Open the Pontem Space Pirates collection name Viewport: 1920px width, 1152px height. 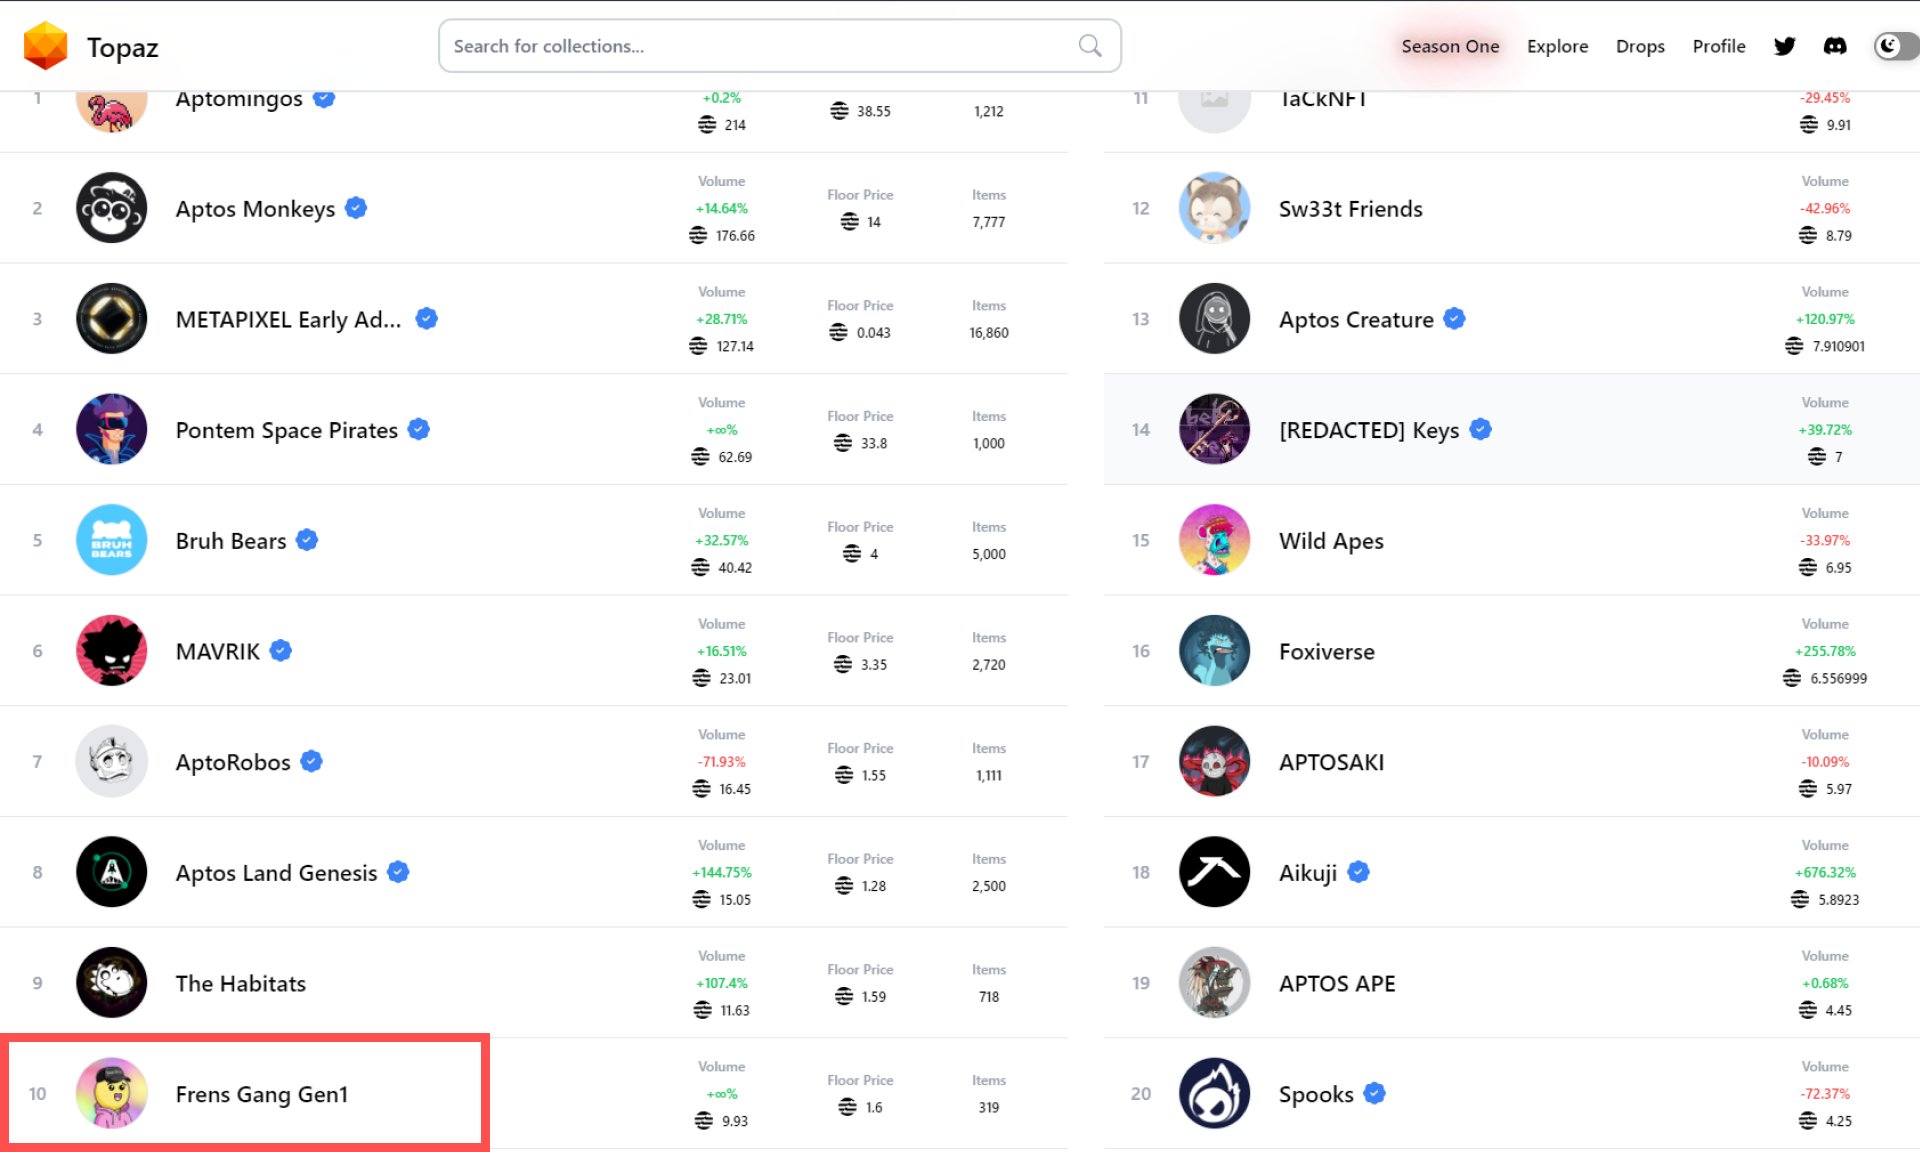[286, 430]
